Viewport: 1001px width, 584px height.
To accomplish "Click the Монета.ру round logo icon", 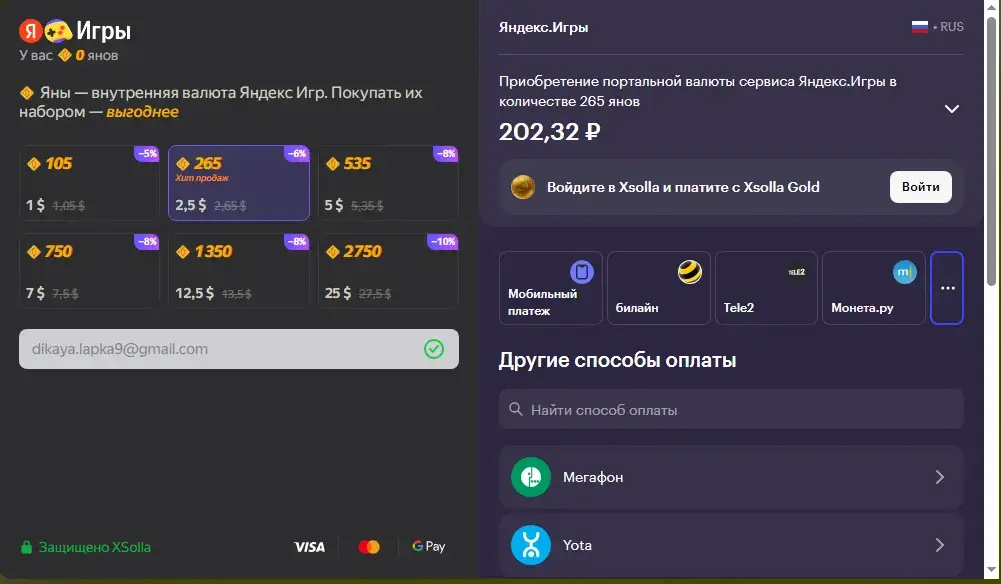I will (x=905, y=273).
